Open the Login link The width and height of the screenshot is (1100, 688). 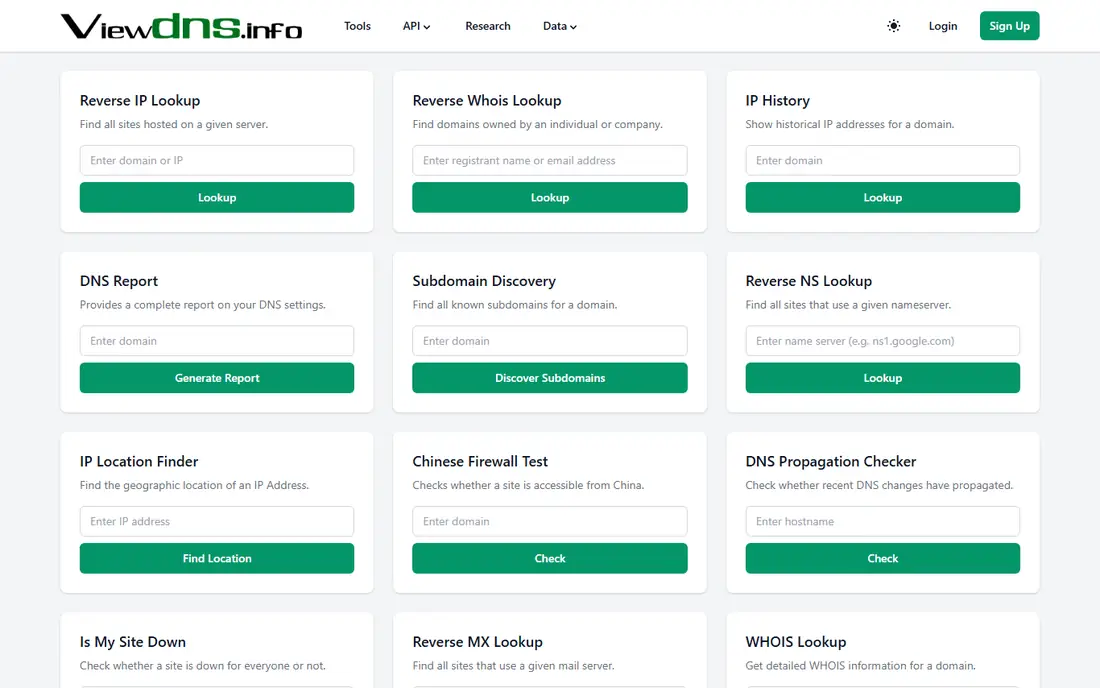pyautogui.click(x=943, y=26)
